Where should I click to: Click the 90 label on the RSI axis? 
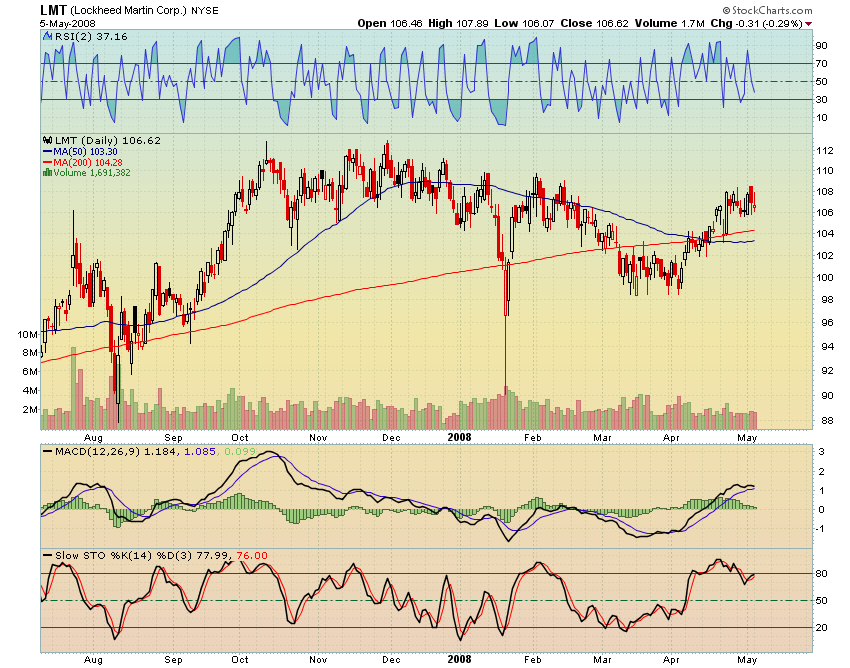[822, 46]
